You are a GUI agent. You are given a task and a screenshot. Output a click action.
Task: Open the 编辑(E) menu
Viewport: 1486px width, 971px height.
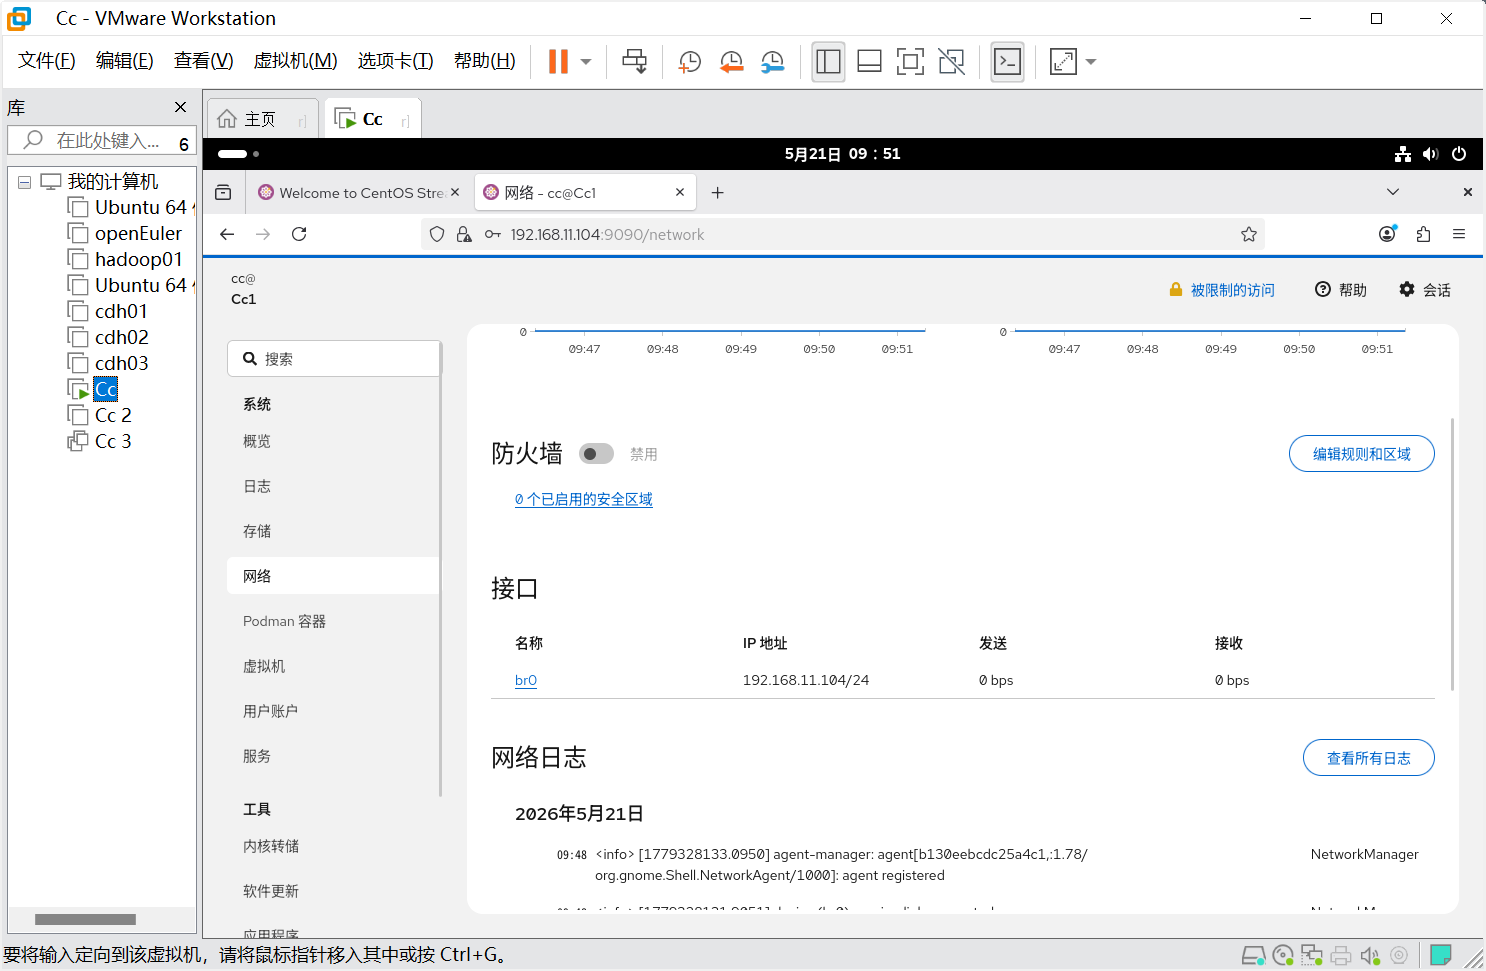(125, 61)
